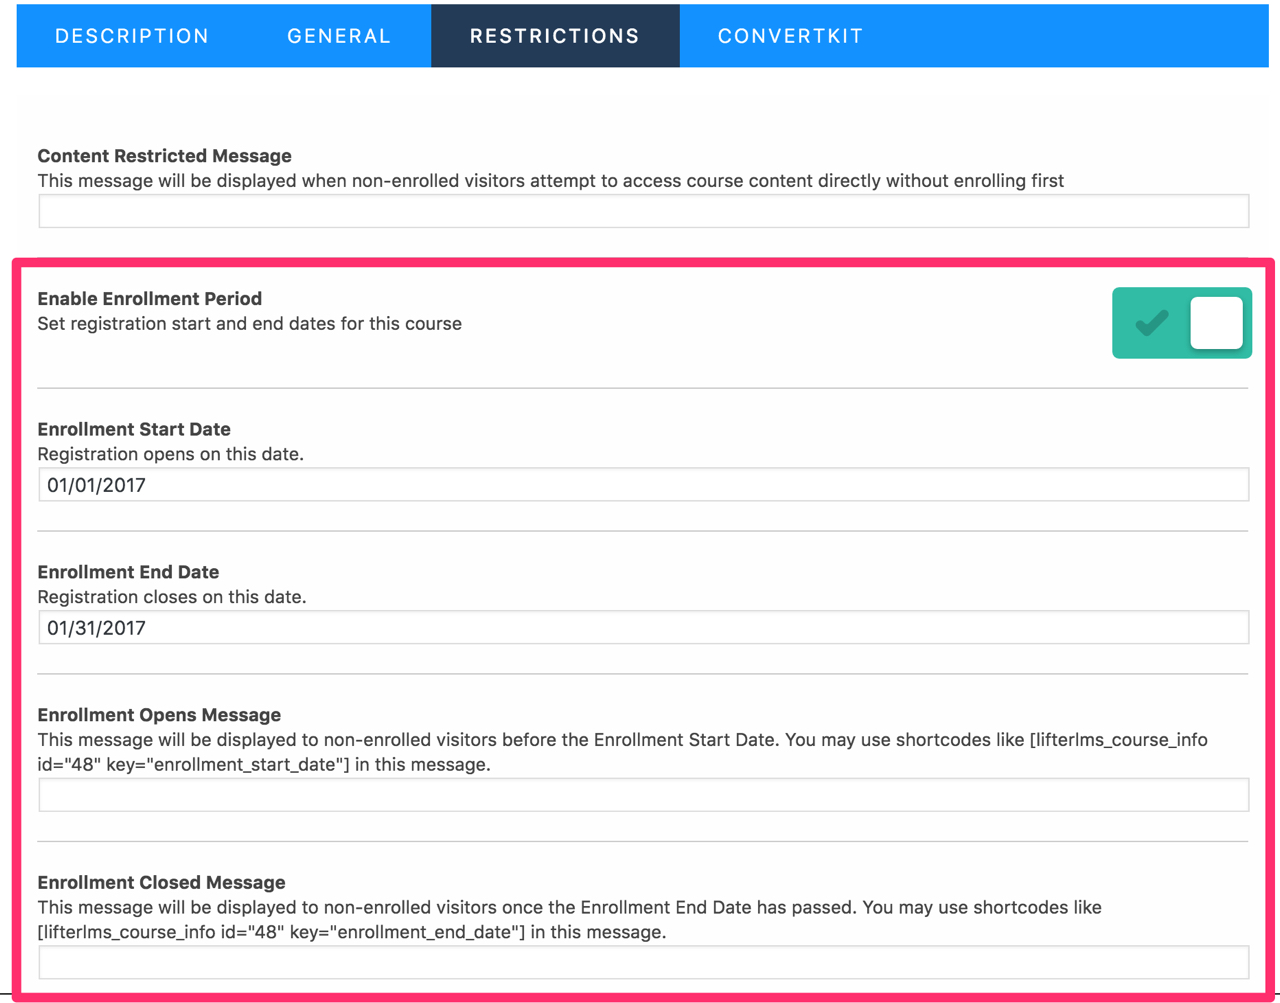The height and width of the screenshot is (1003, 1280).
Task: Click the 'Enrollment End Date' label
Action: point(128,572)
